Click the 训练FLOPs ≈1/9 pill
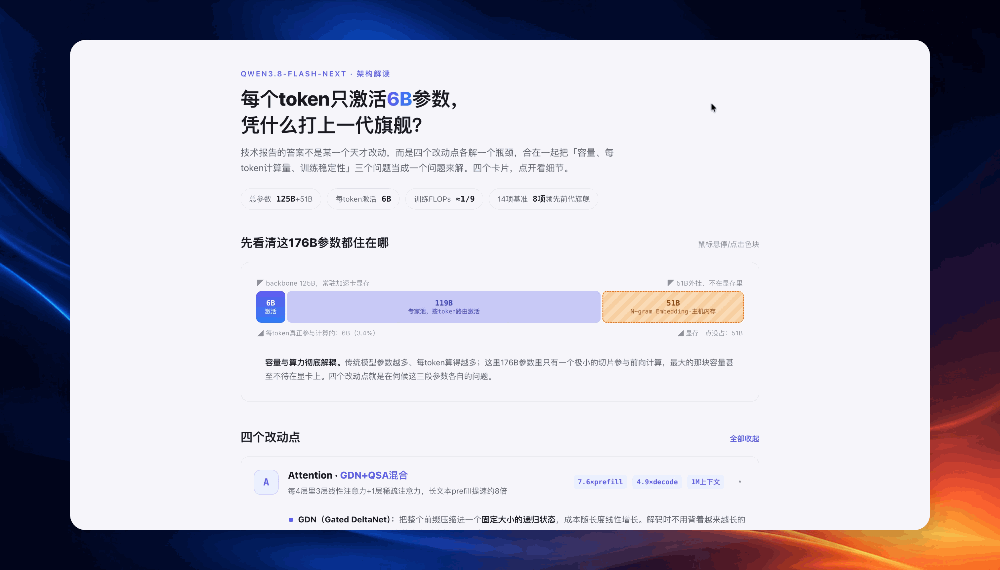The height and width of the screenshot is (570, 1000). click(x=444, y=199)
